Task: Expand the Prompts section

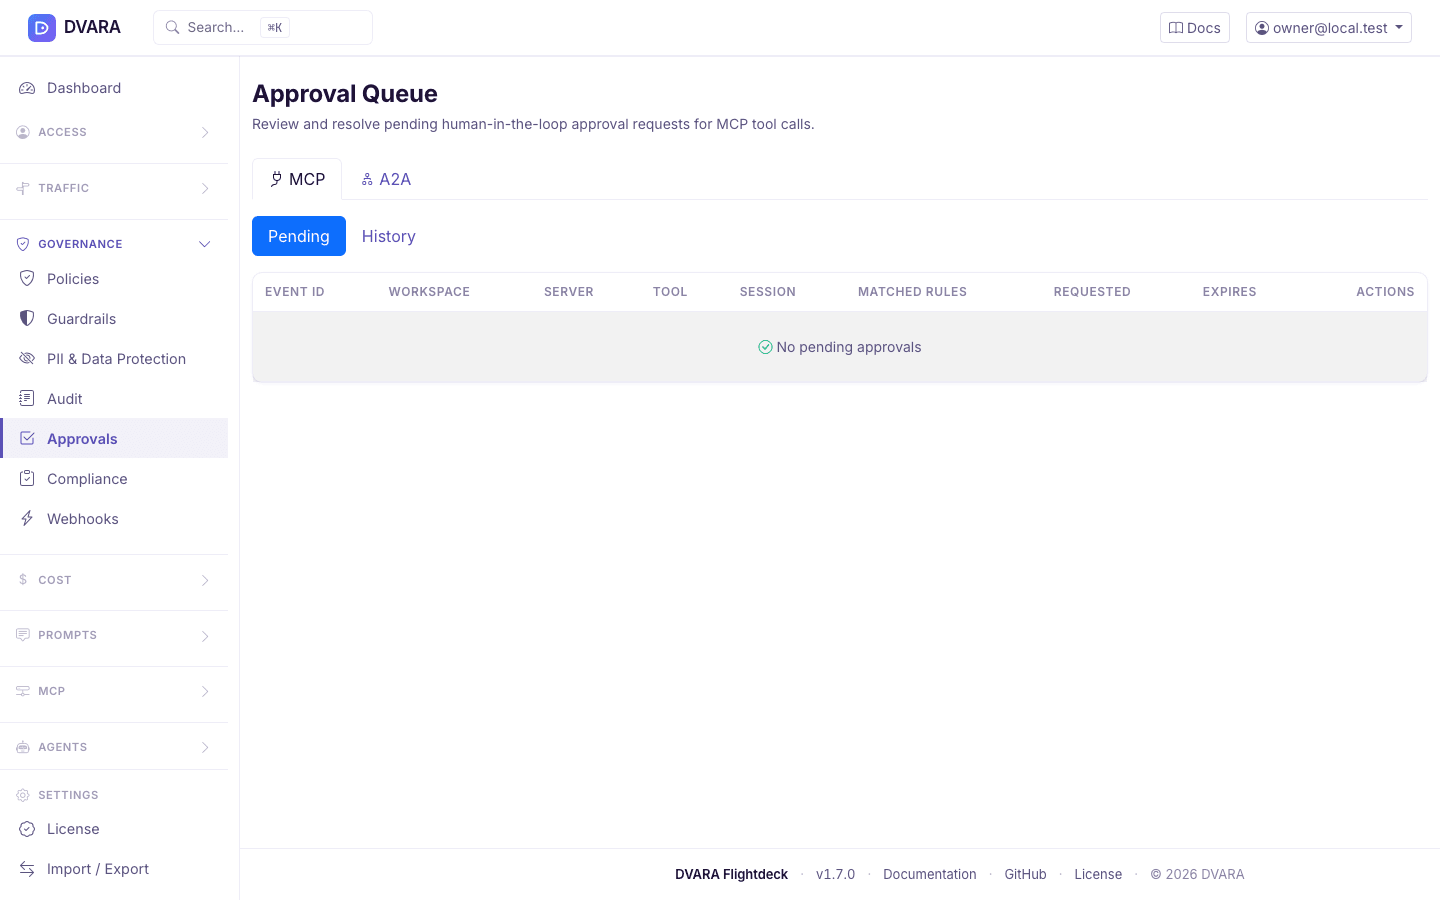Action: [x=114, y=635]
